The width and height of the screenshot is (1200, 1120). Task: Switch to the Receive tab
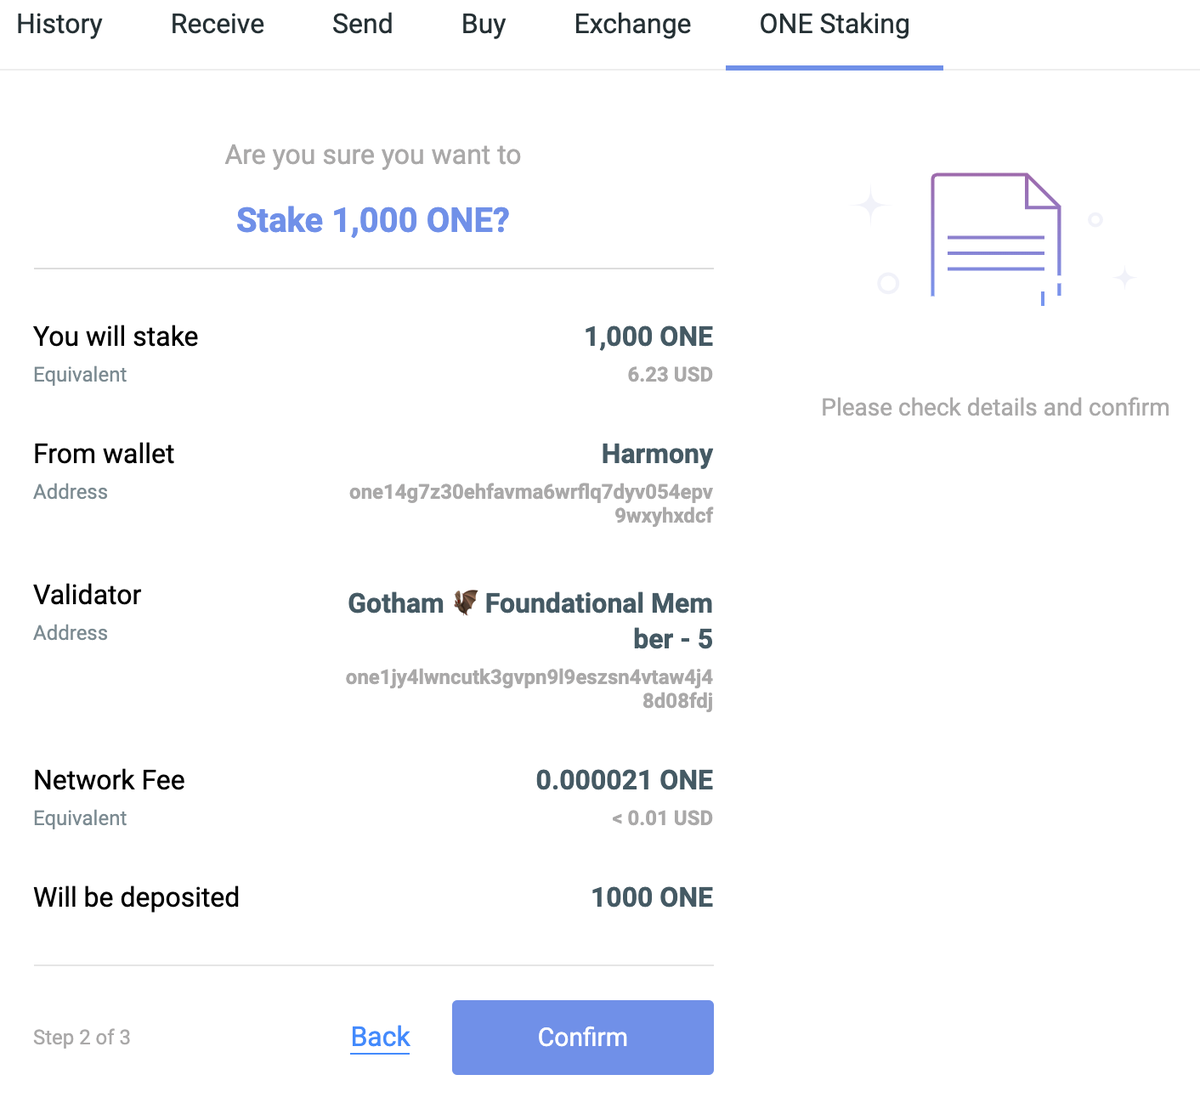point(217,24)
